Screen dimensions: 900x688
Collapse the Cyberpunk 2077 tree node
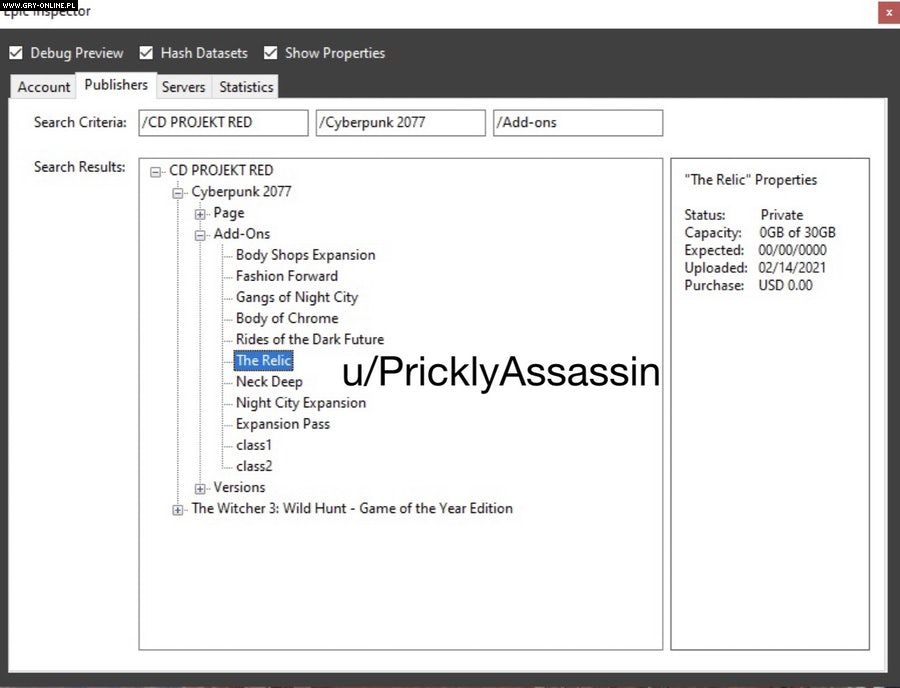178,192
